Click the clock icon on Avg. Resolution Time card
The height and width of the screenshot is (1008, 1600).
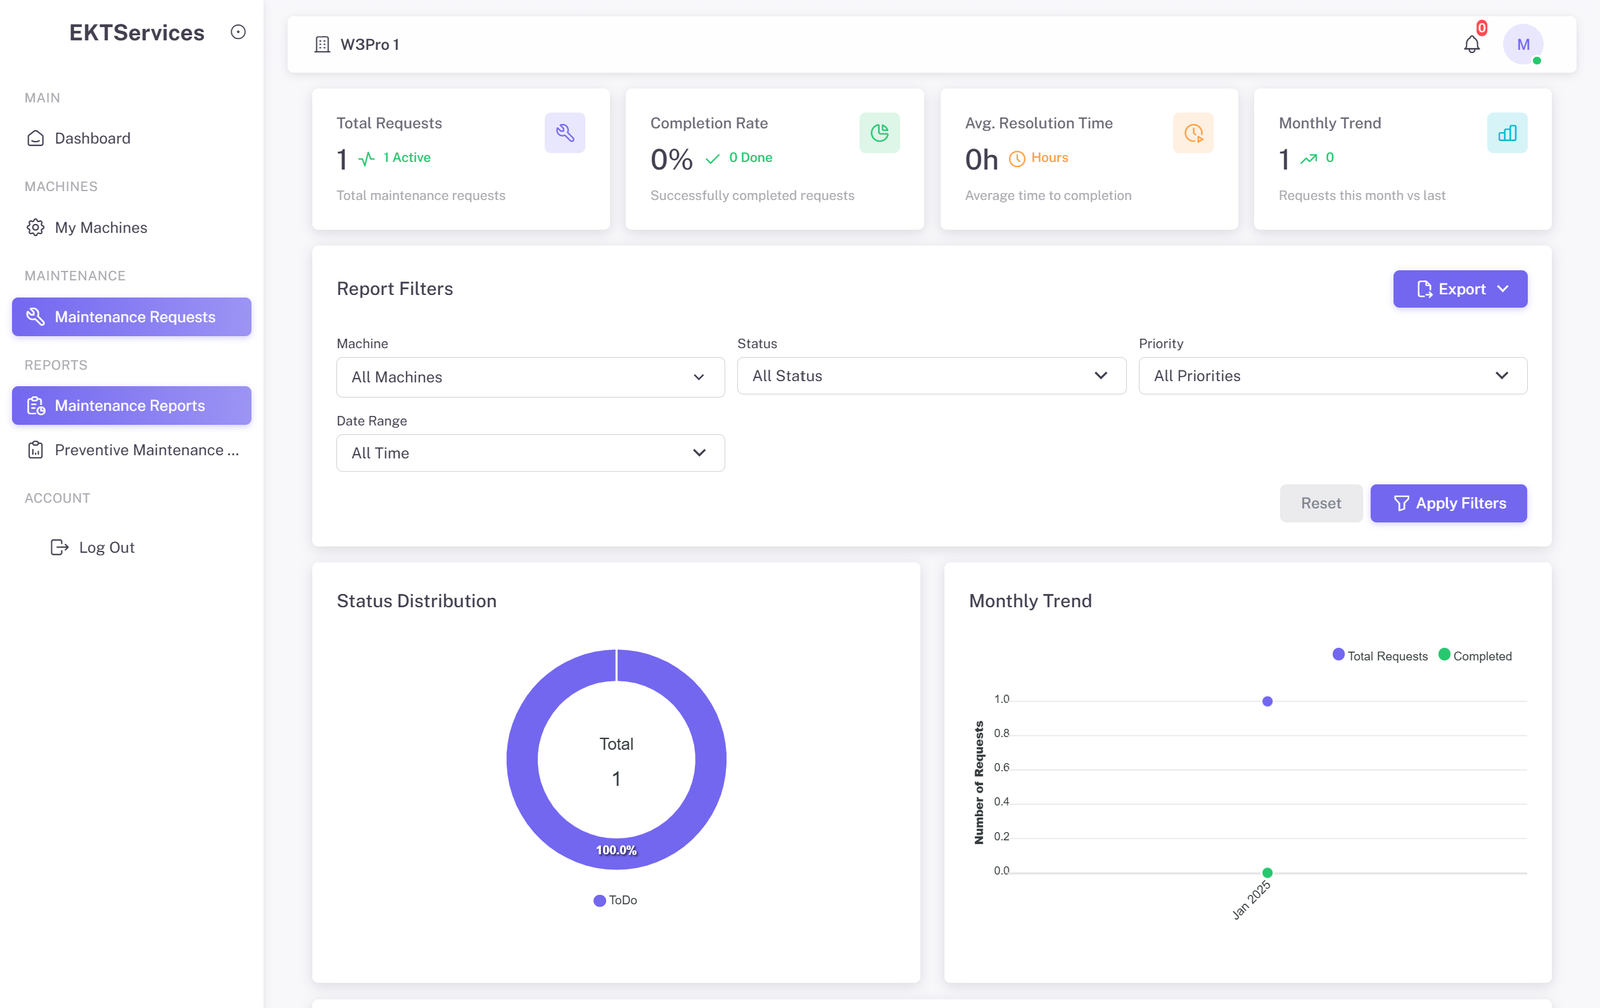pyautogui.click(x=1193, y=133)
